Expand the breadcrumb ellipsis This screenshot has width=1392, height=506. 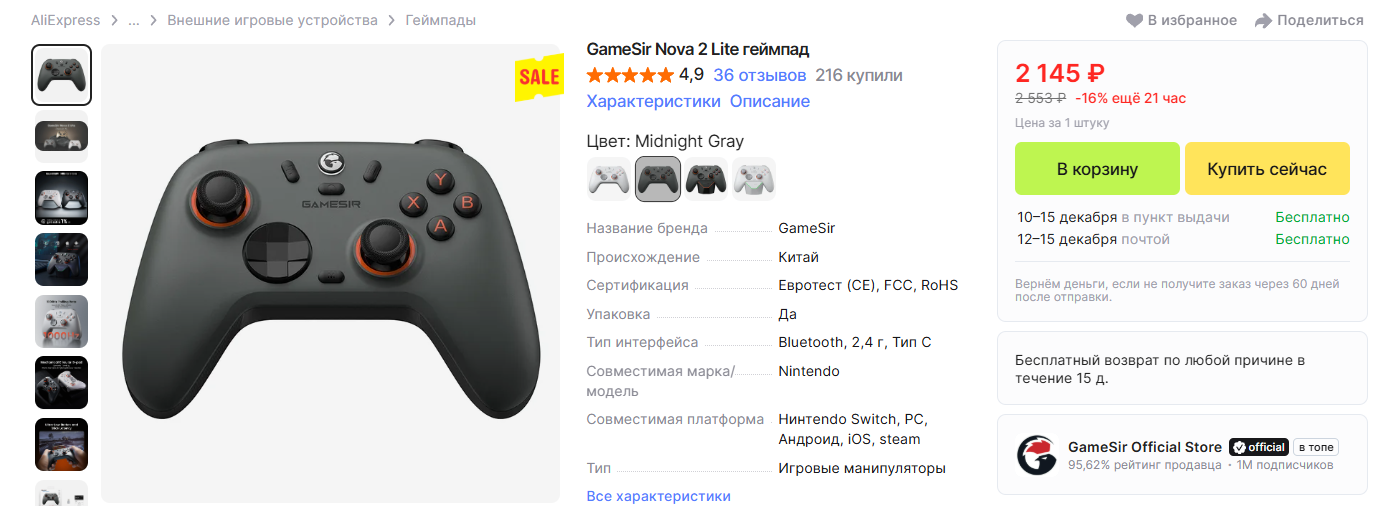133,20
